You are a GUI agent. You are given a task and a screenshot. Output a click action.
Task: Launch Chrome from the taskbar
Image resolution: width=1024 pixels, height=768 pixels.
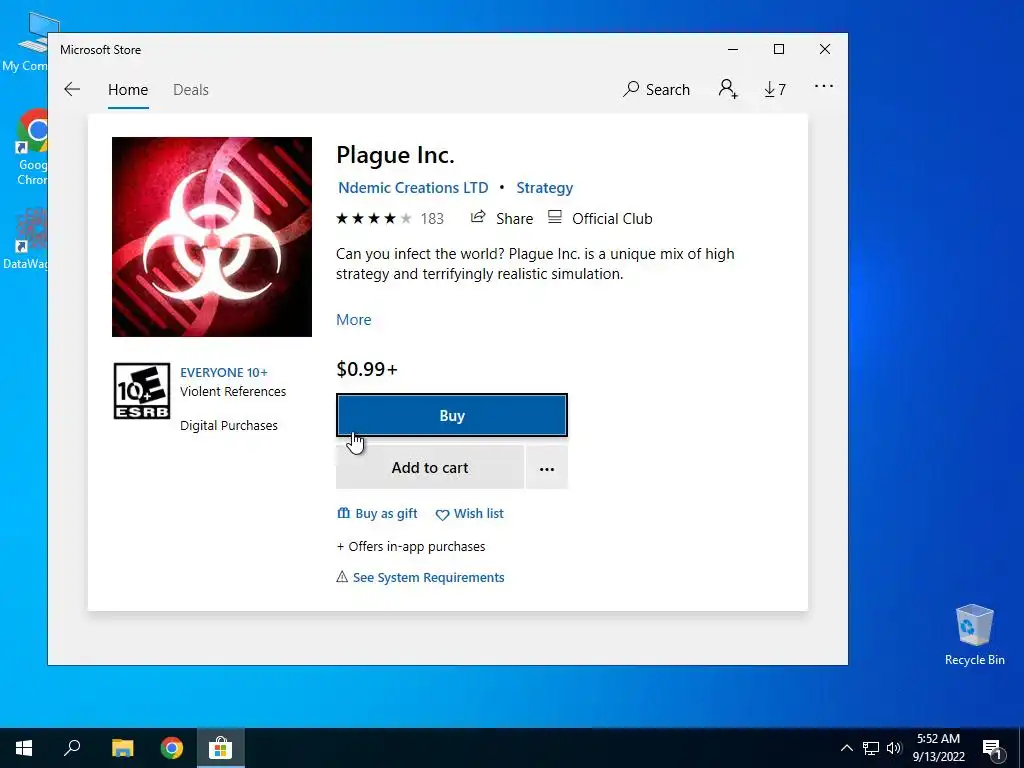(x=172, y=748)
